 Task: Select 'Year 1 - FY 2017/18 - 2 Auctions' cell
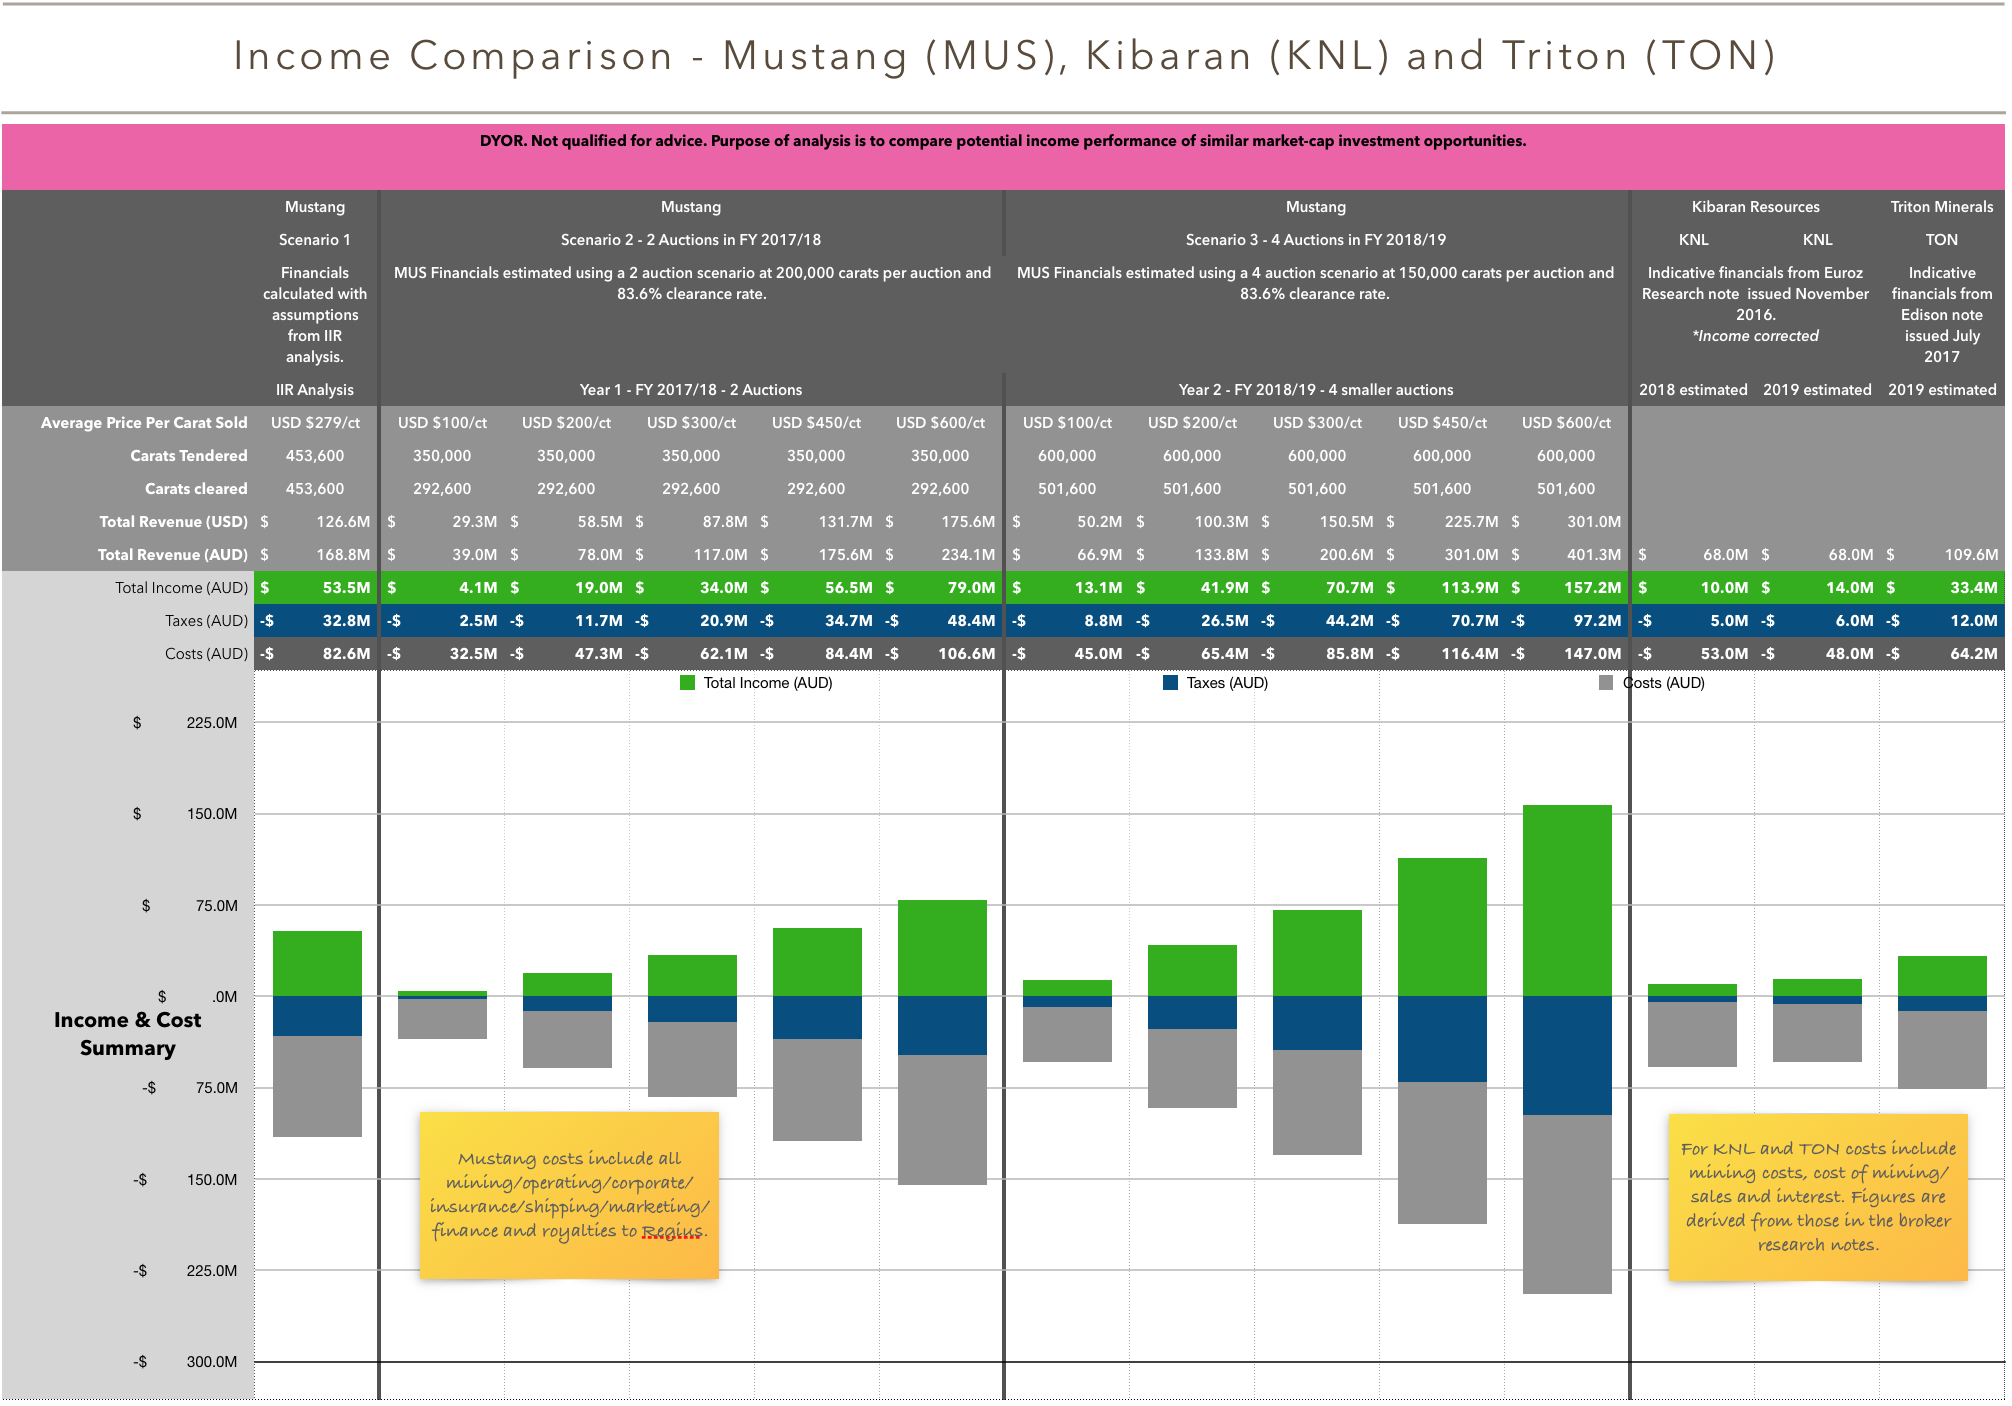click(691, 390)
